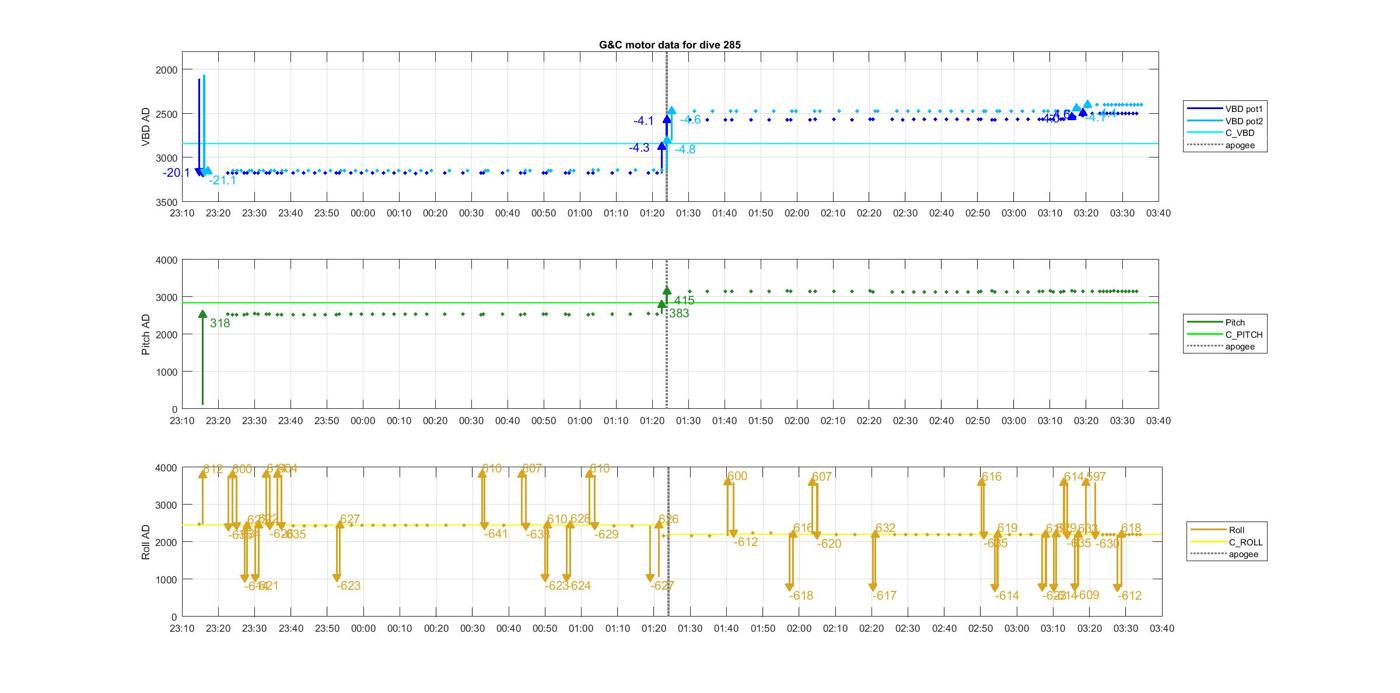
Task: Click the '-620' roll data label
Action: 829,544
